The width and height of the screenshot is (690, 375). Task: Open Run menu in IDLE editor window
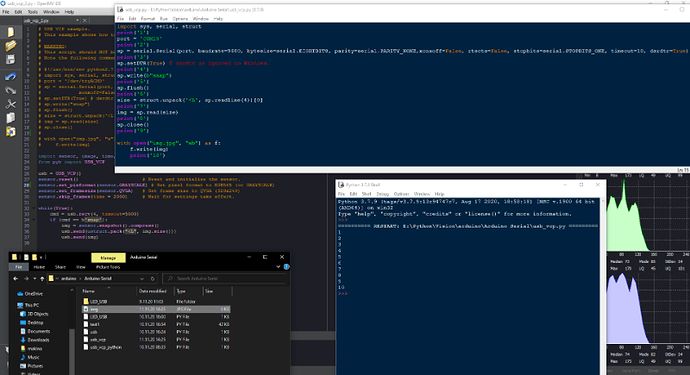click(x=164, y=19)
